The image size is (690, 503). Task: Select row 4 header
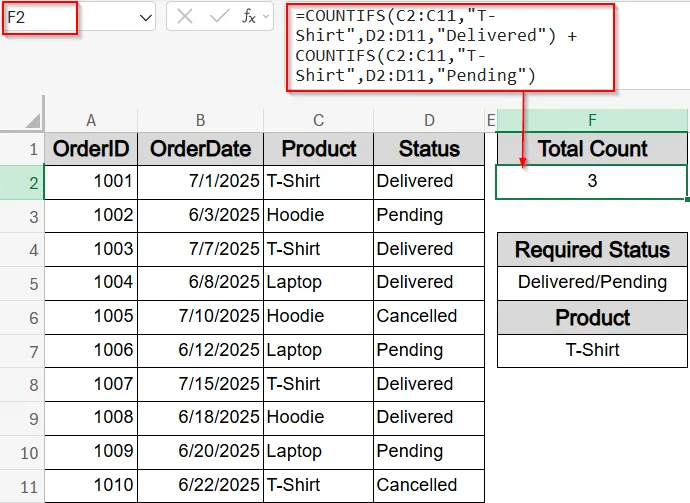(x=22, y=250)
